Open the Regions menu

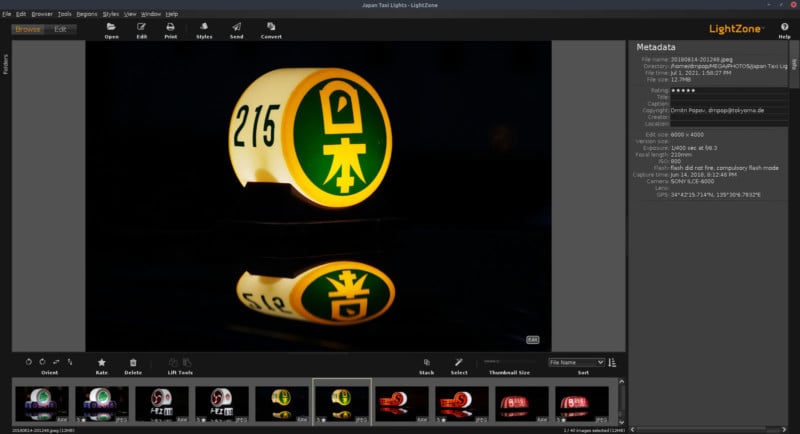[x=87, y=15]
